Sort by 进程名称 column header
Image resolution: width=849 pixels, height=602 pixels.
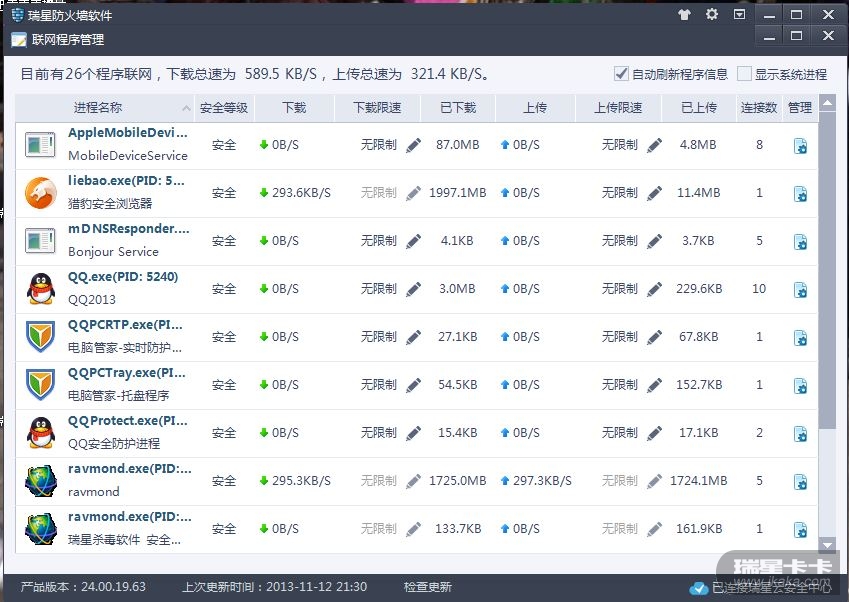click(x=105, y=108)
